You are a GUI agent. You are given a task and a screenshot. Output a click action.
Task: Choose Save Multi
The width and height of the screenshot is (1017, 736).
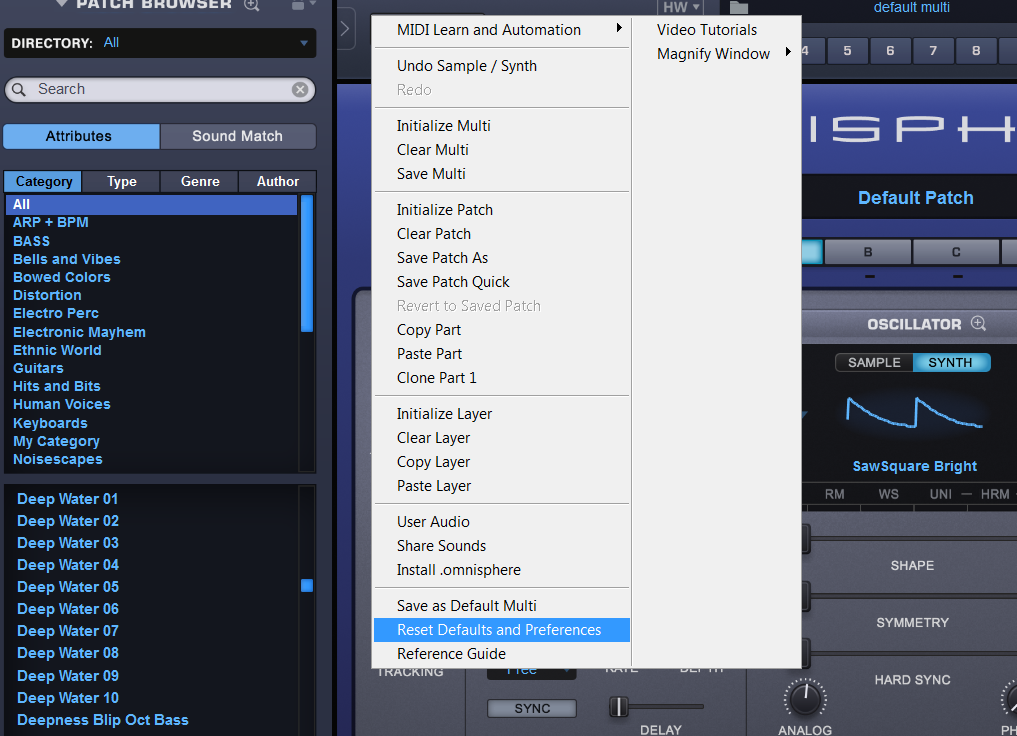tap(502, 174)
